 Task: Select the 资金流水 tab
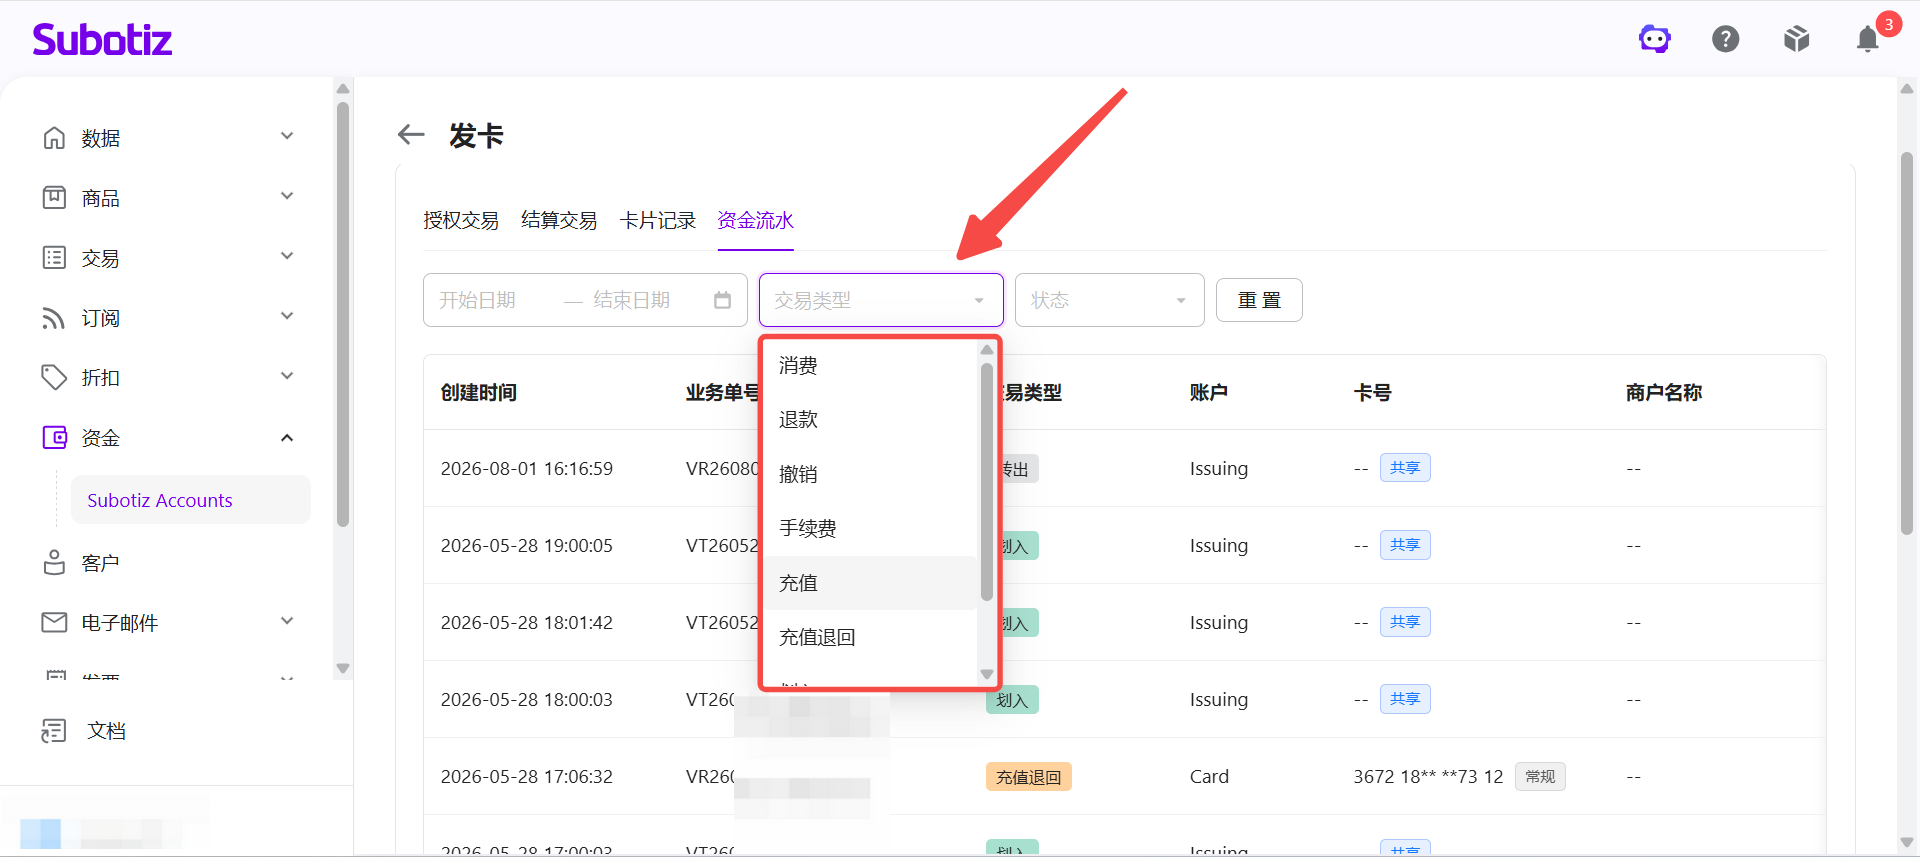click(755, 220)
